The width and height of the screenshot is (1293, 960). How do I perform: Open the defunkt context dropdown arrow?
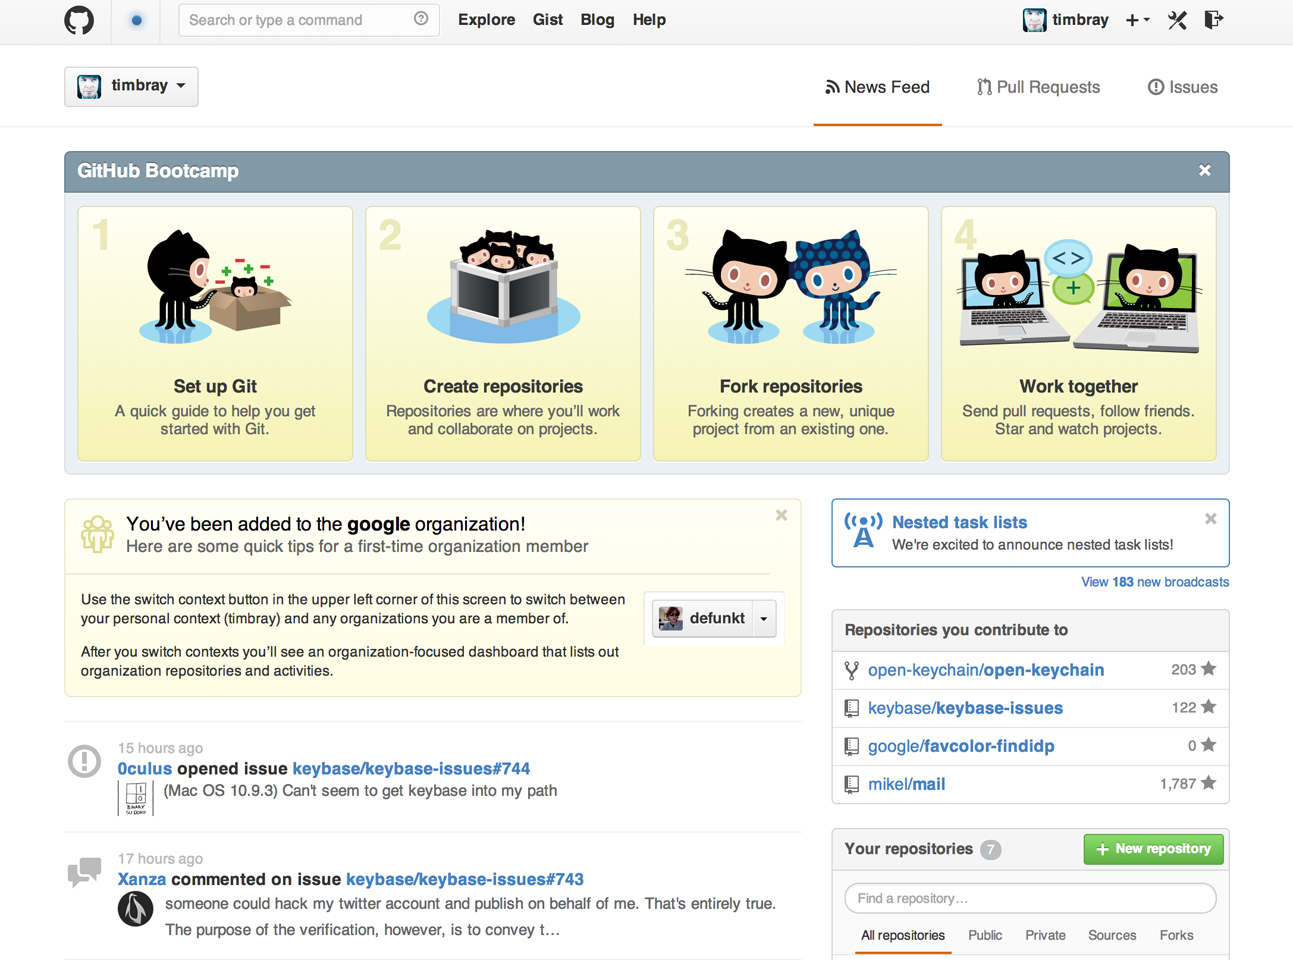point(764,619)
